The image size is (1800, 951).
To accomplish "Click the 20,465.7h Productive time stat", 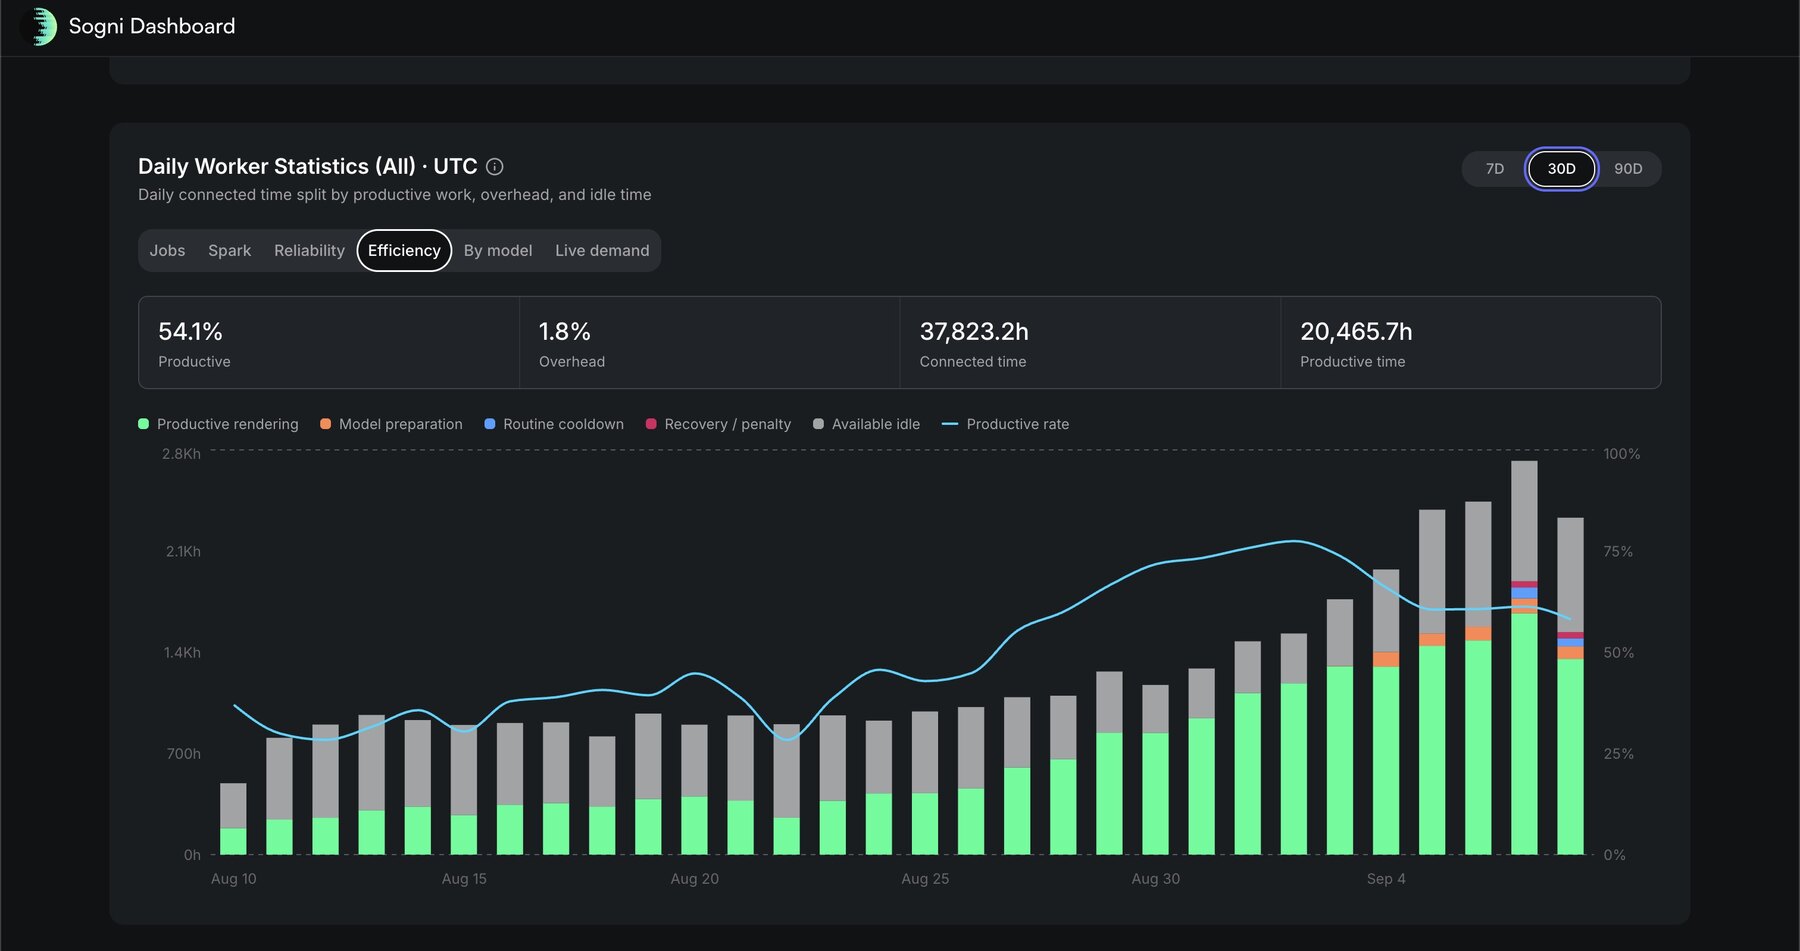I will (x=1470, y=343).
